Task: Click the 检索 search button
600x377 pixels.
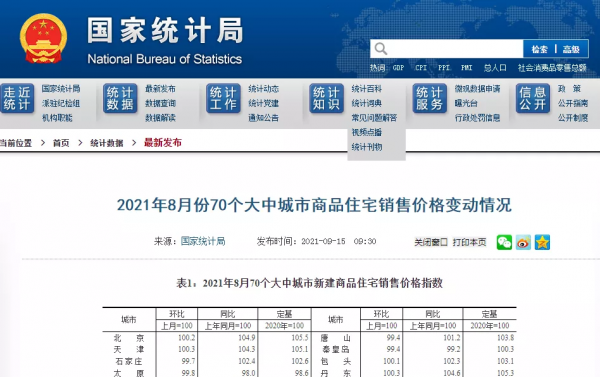Action: 540,49
